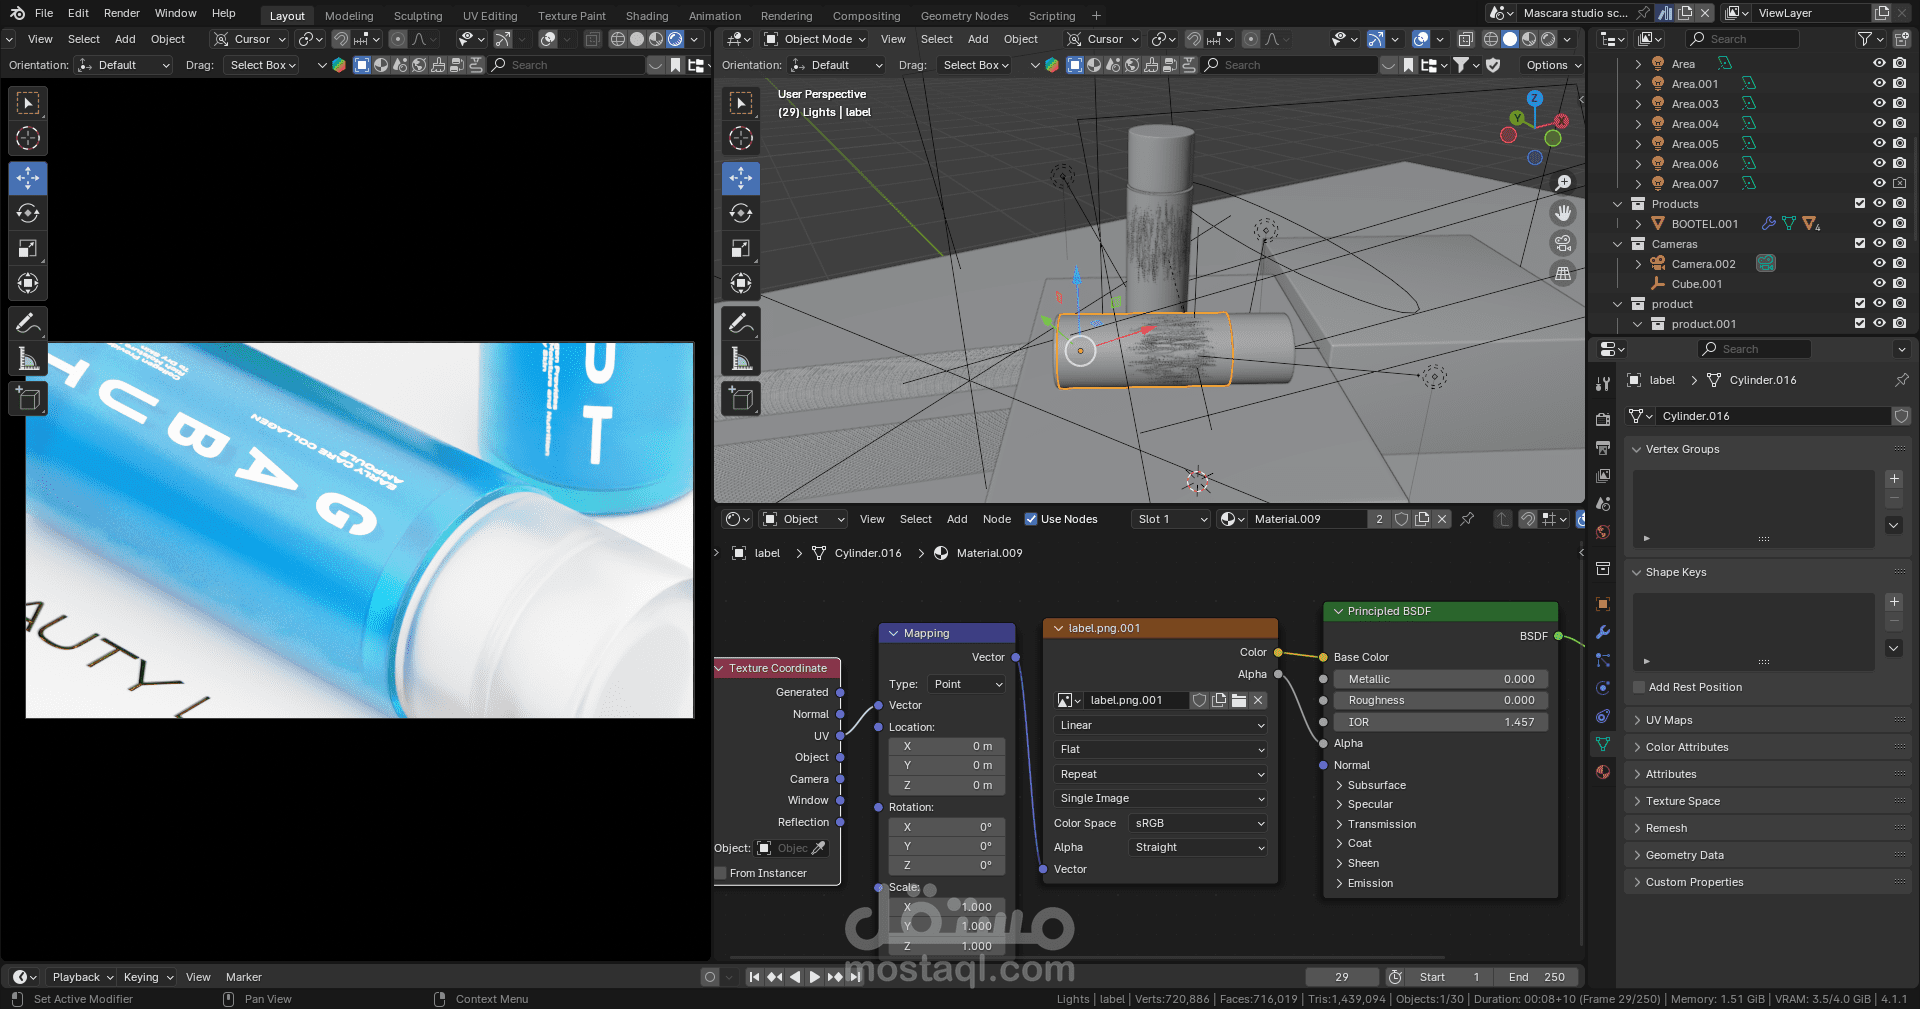Click the Options button in the viewport header

point(1553,65)
